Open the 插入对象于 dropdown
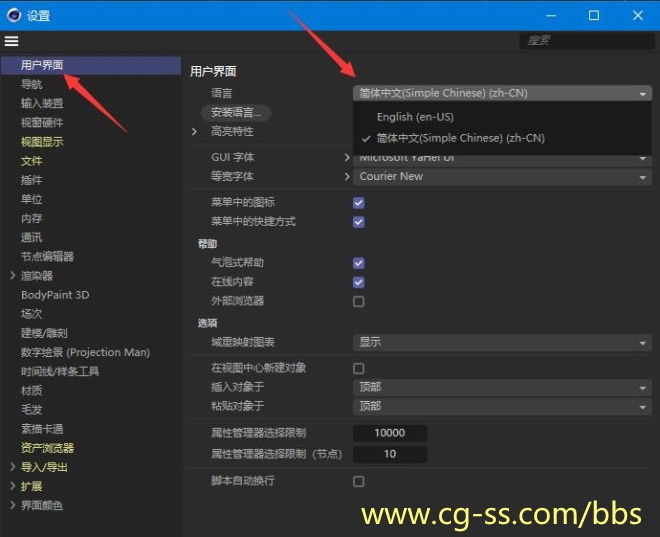The width and height of the screenshot is (660, 537). pyautogui.click(x=502, y=387)
